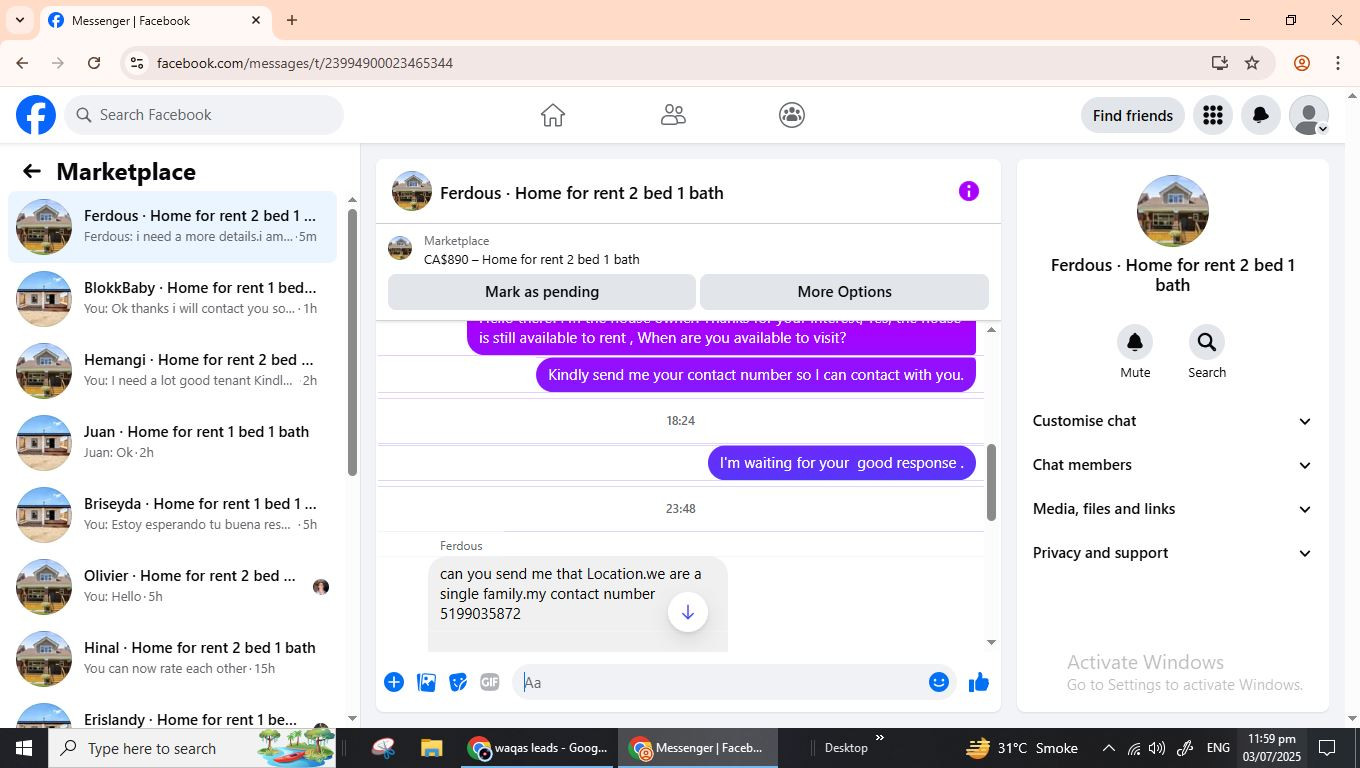This screenshot has height=768, width=1360.
Task: Open File Explorer from taskbar
Action: (431, 748)
